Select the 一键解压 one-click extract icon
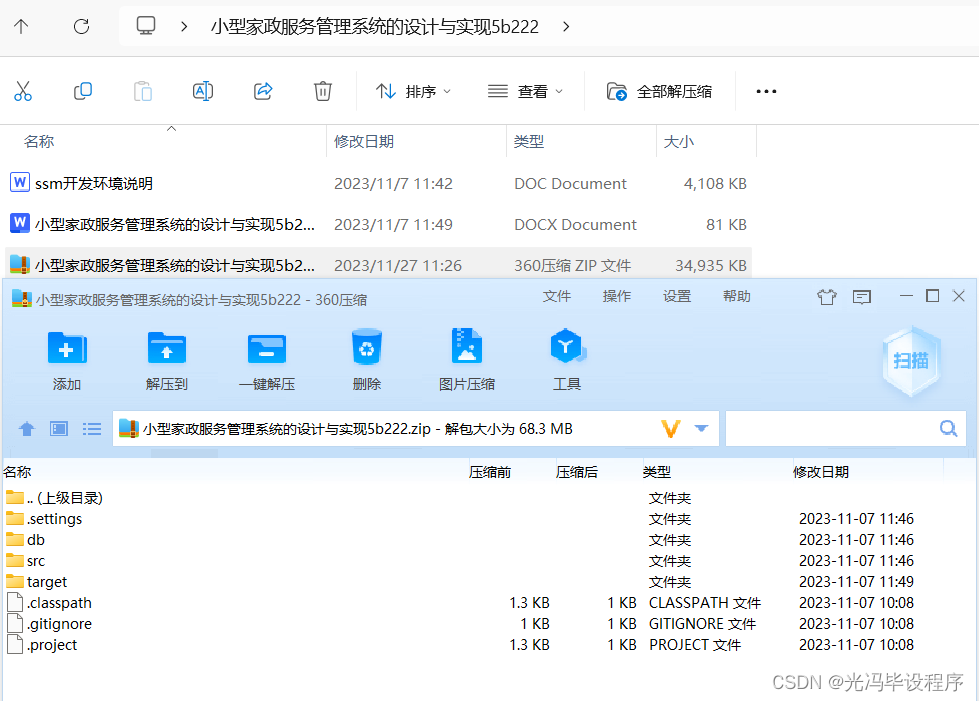979x701 pixels. pyautogui.click(x=266, y=358)
